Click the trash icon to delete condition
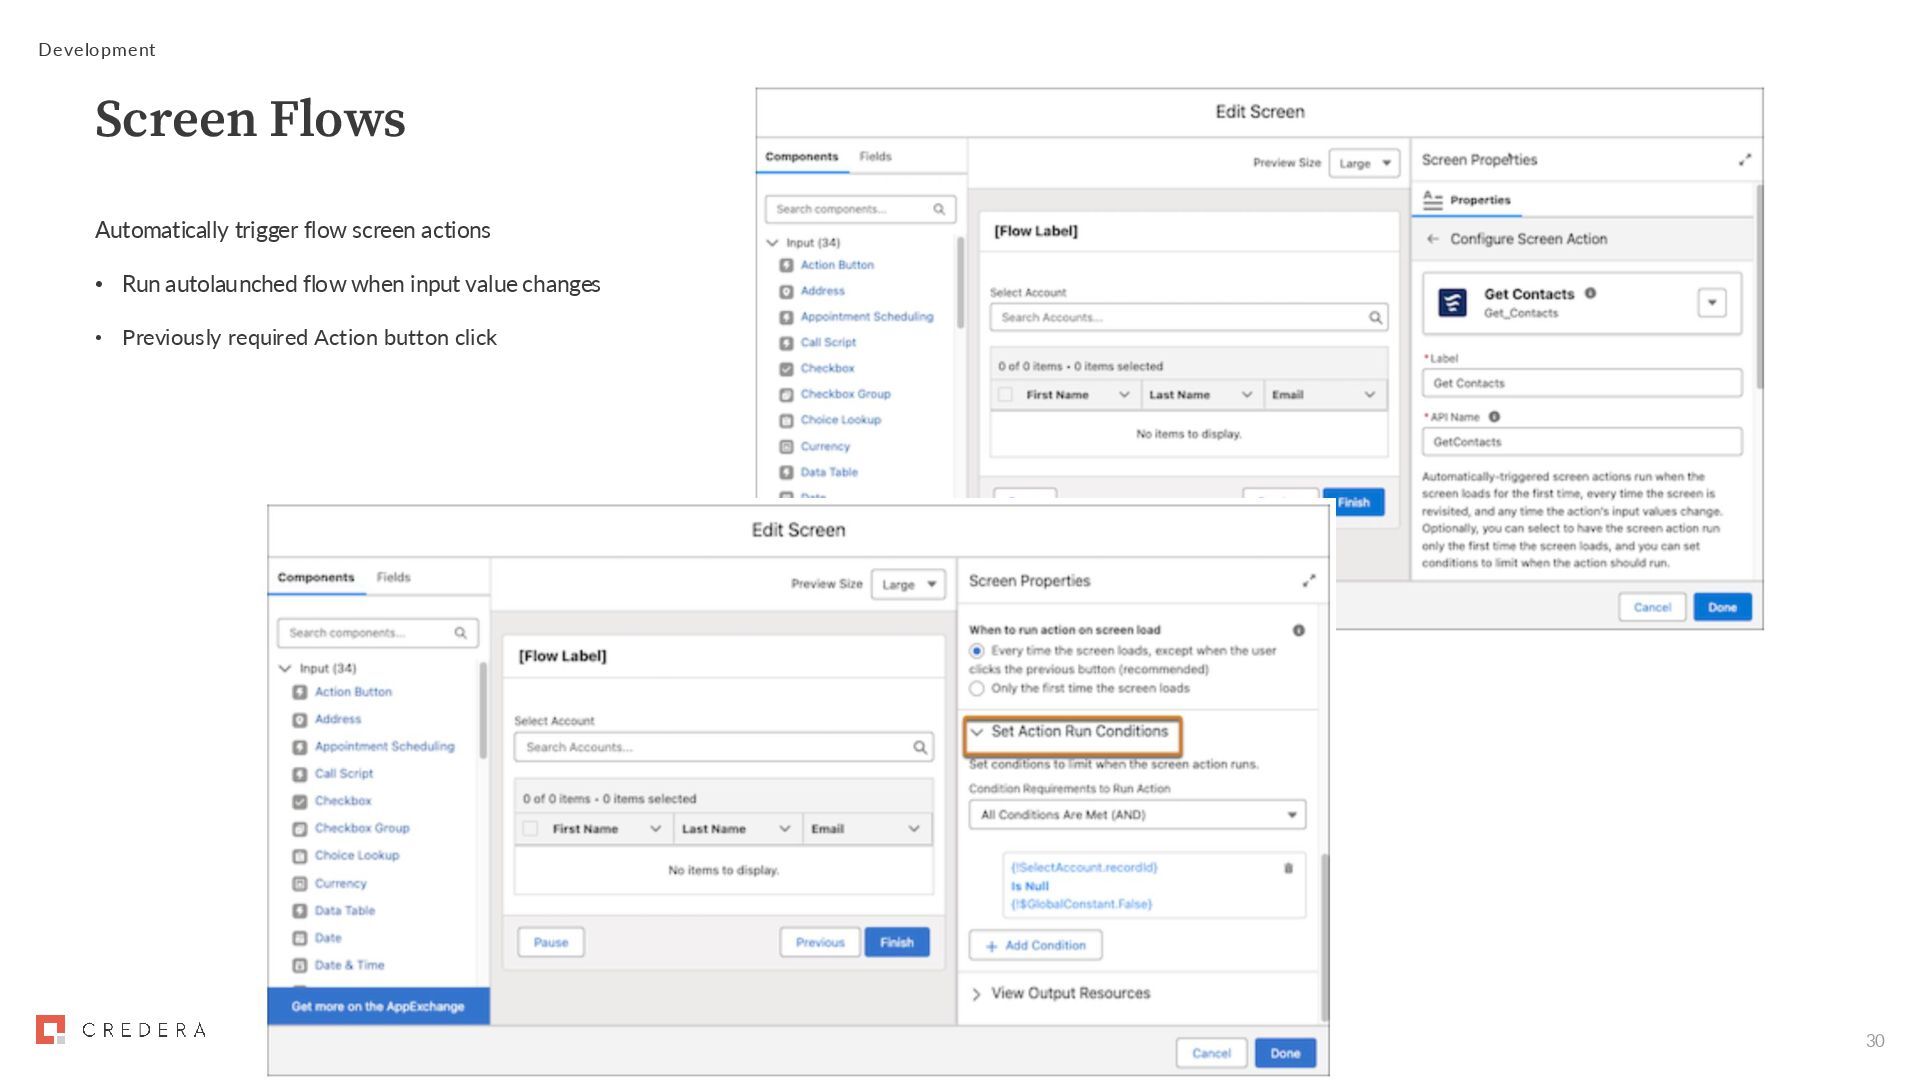The width and height of the screenshot is (1920, 1080). (1288, 868)
